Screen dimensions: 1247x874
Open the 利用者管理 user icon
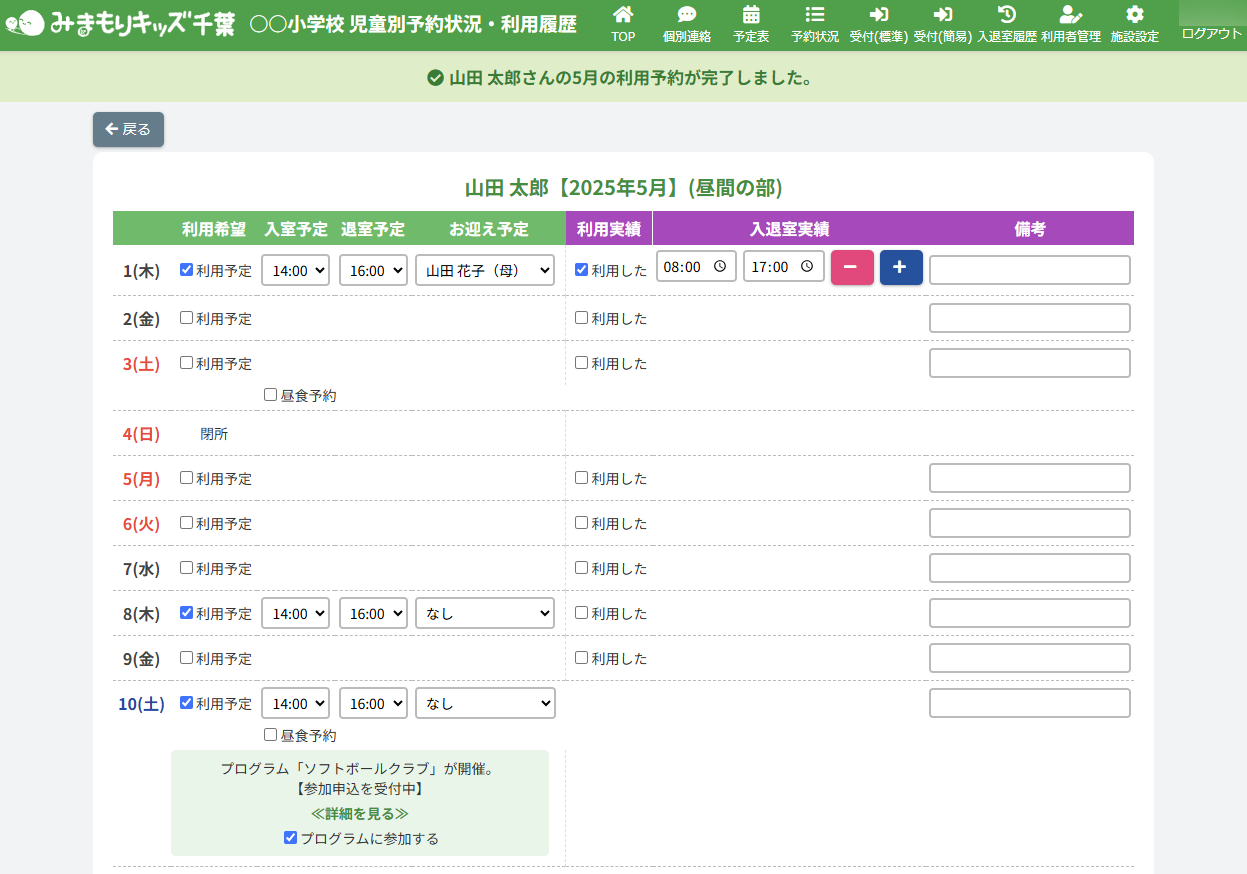[x=1070, y=15]
